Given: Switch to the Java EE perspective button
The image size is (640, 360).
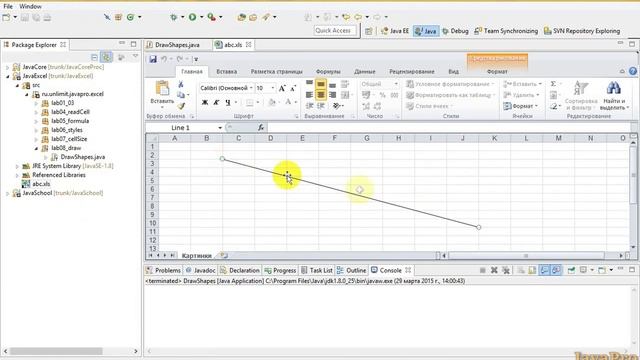Looking at the screenshot, I should (394, 31).
